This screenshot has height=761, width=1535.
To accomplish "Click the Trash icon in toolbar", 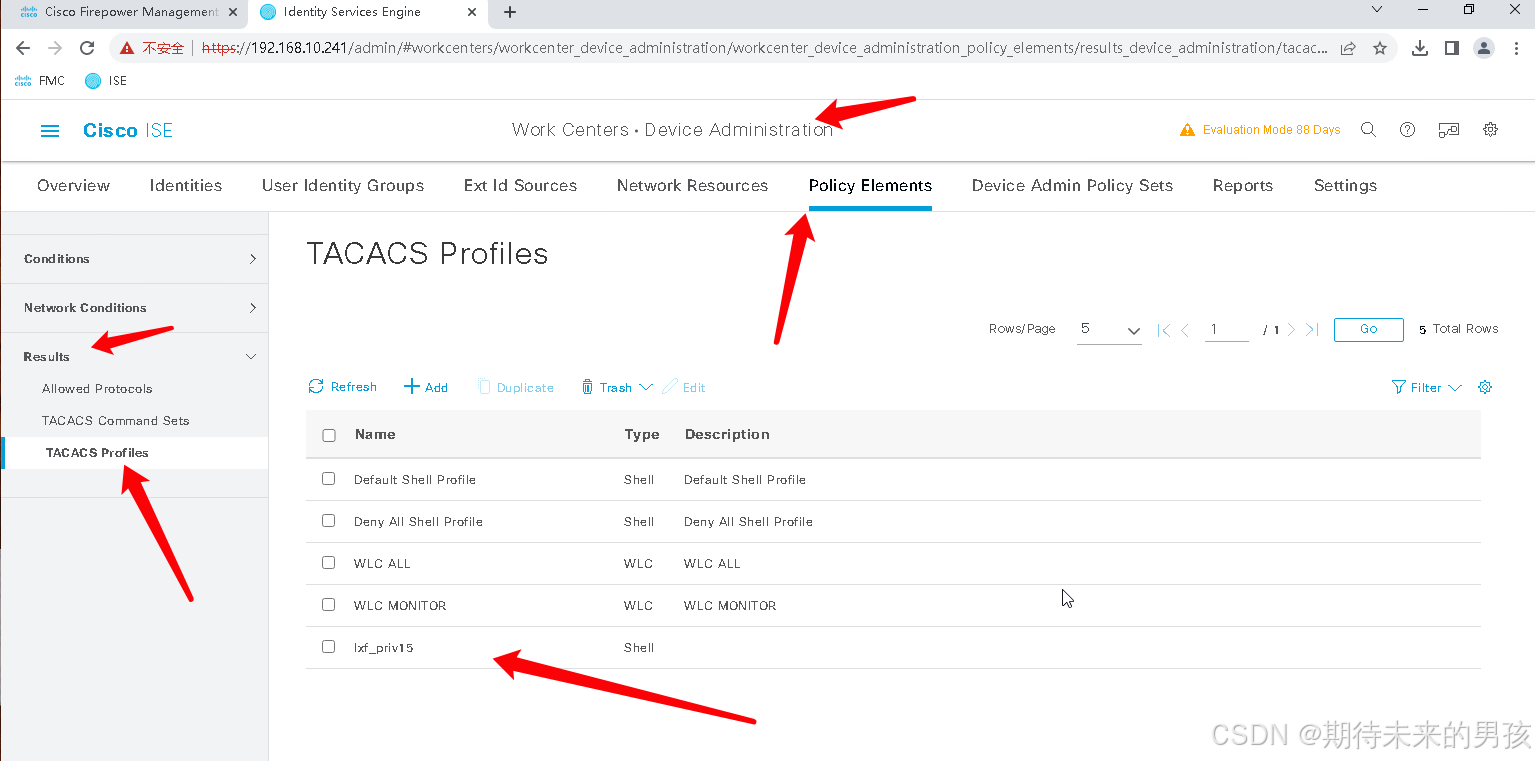I will (x=587, y=387).
